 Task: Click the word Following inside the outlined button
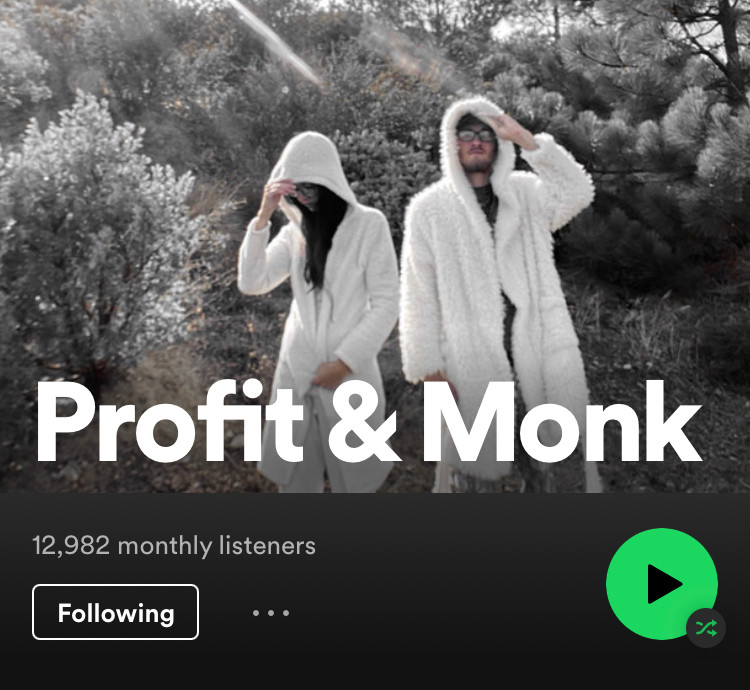click(116, 613)
